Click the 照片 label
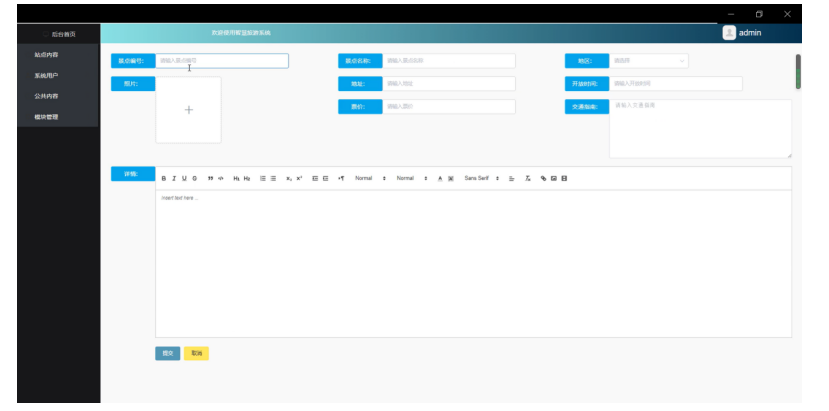This screenshot has height=411, width=829. [133, 84]
